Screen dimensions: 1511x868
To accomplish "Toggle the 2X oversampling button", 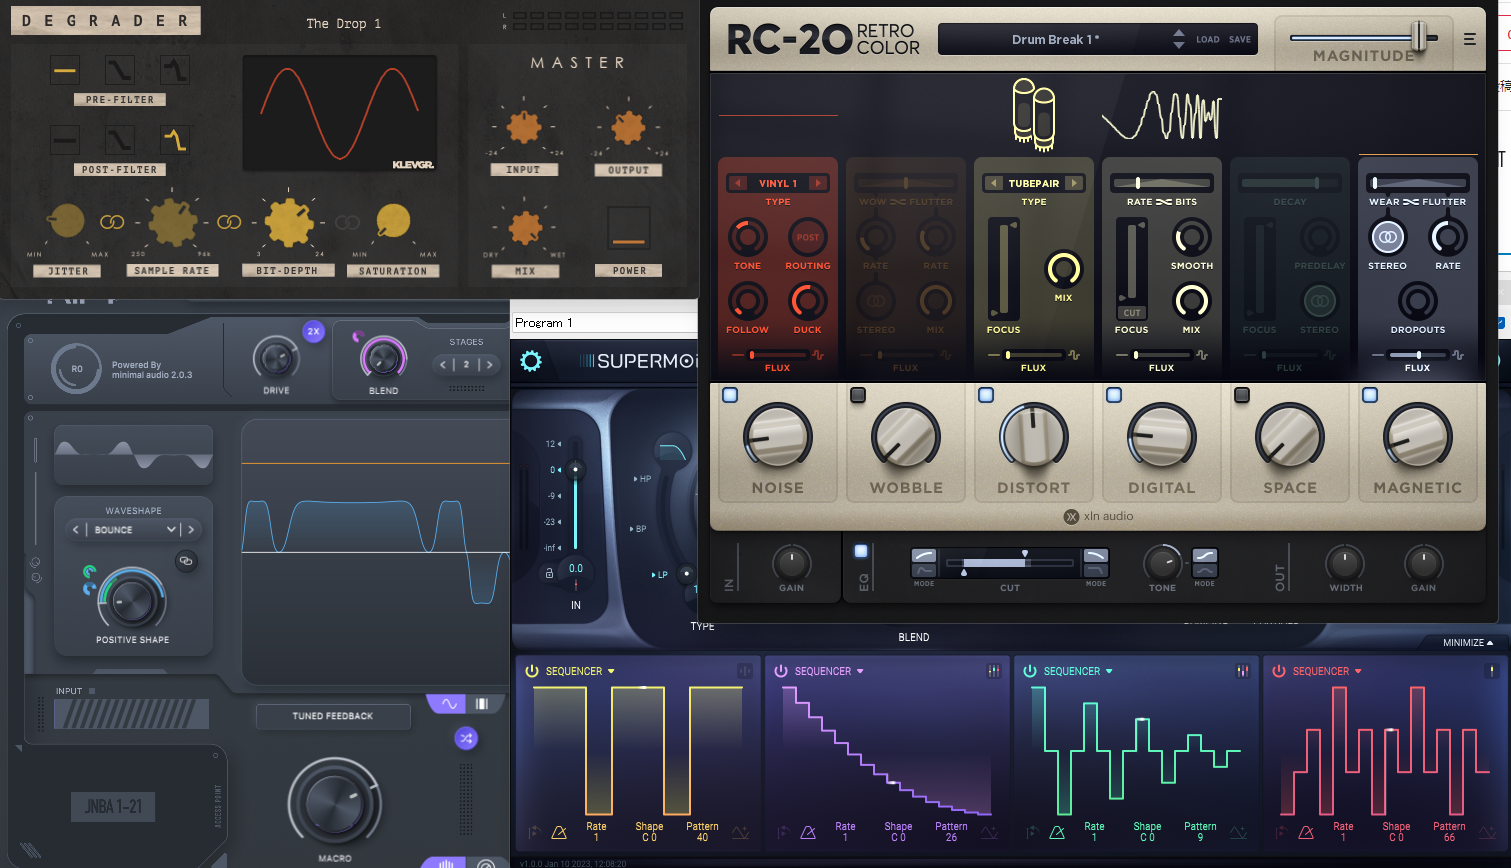I will (x=313, y=331).
